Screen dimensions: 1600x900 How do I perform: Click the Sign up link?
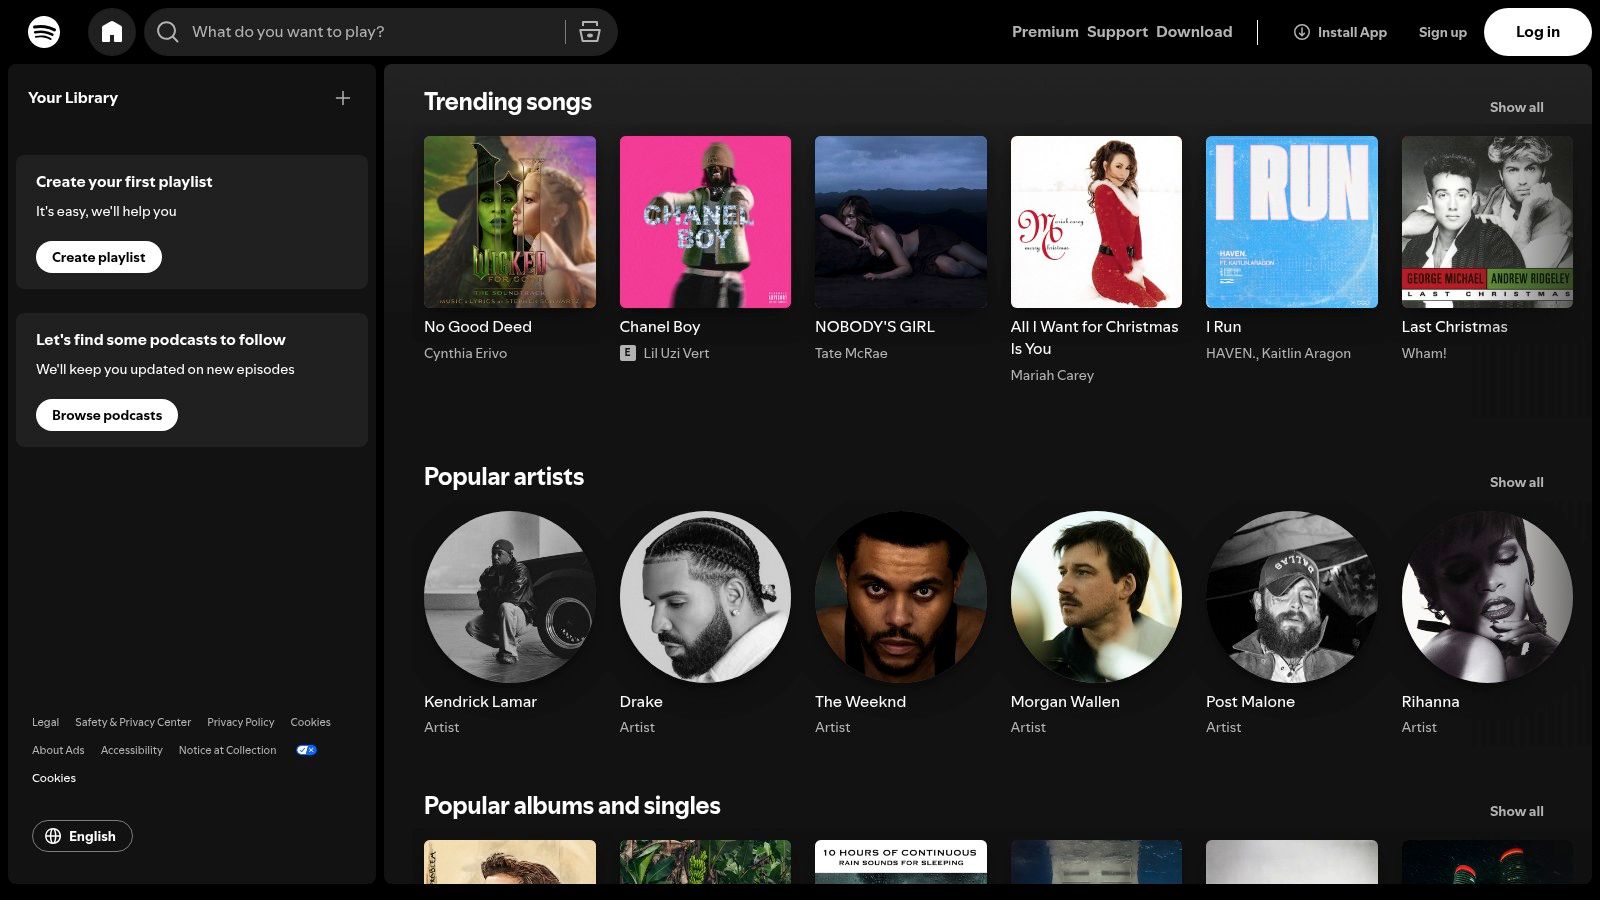[1442, 32]
